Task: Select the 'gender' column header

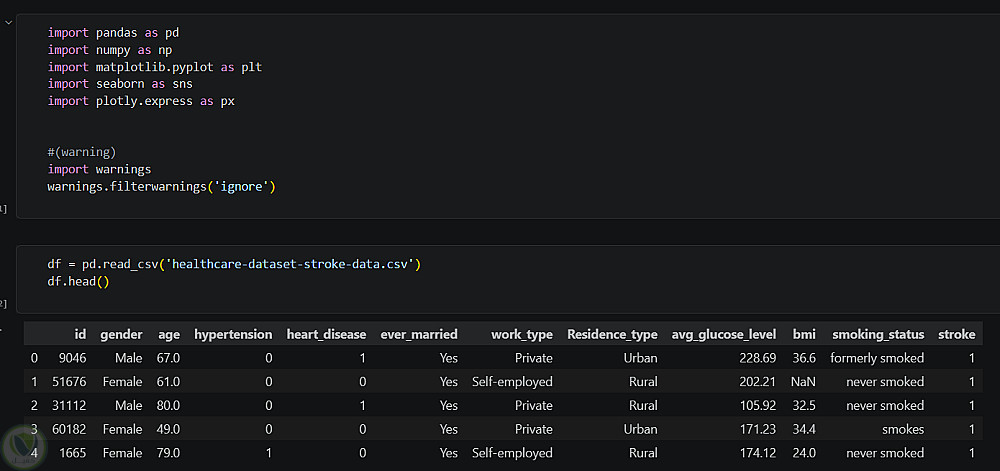Action: [x=121, y=334]
